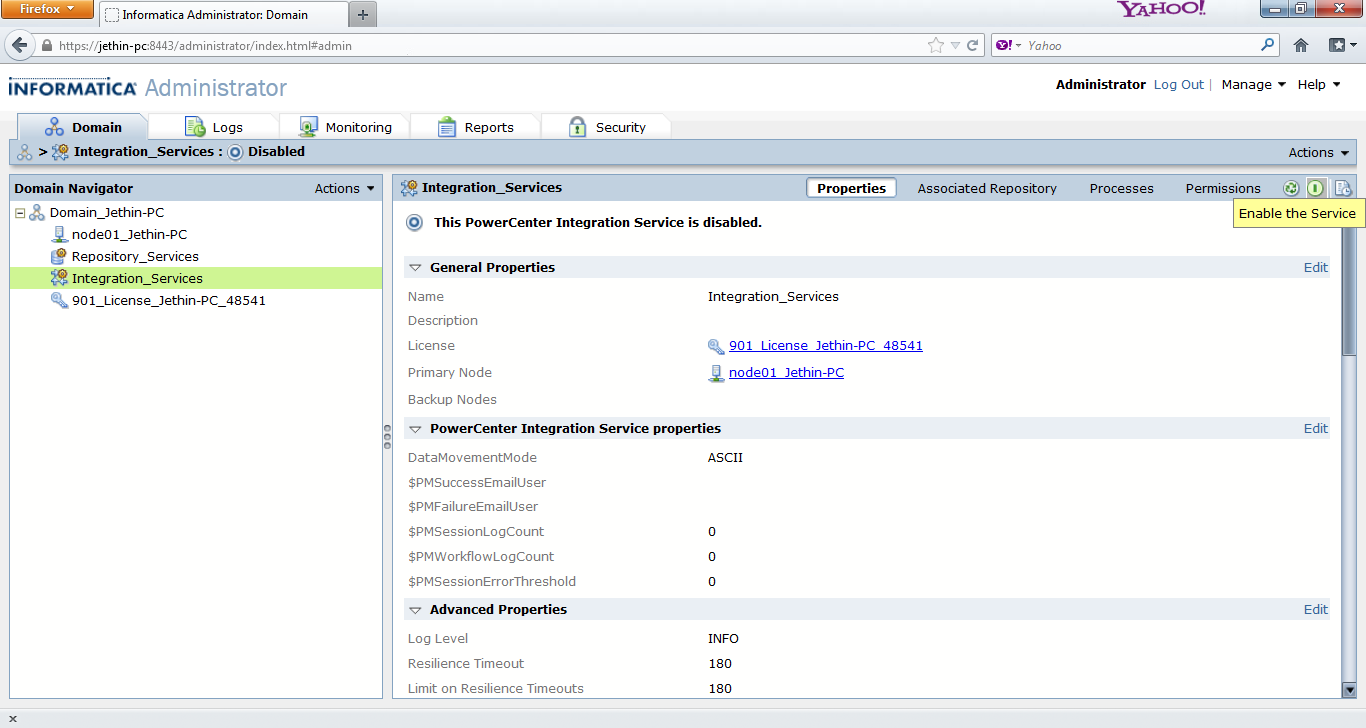The height and width of the screenshot is (728, 1366).
Task: Collapse the Domain_Jethin-PC tree node
Action: tap(22, 212)
